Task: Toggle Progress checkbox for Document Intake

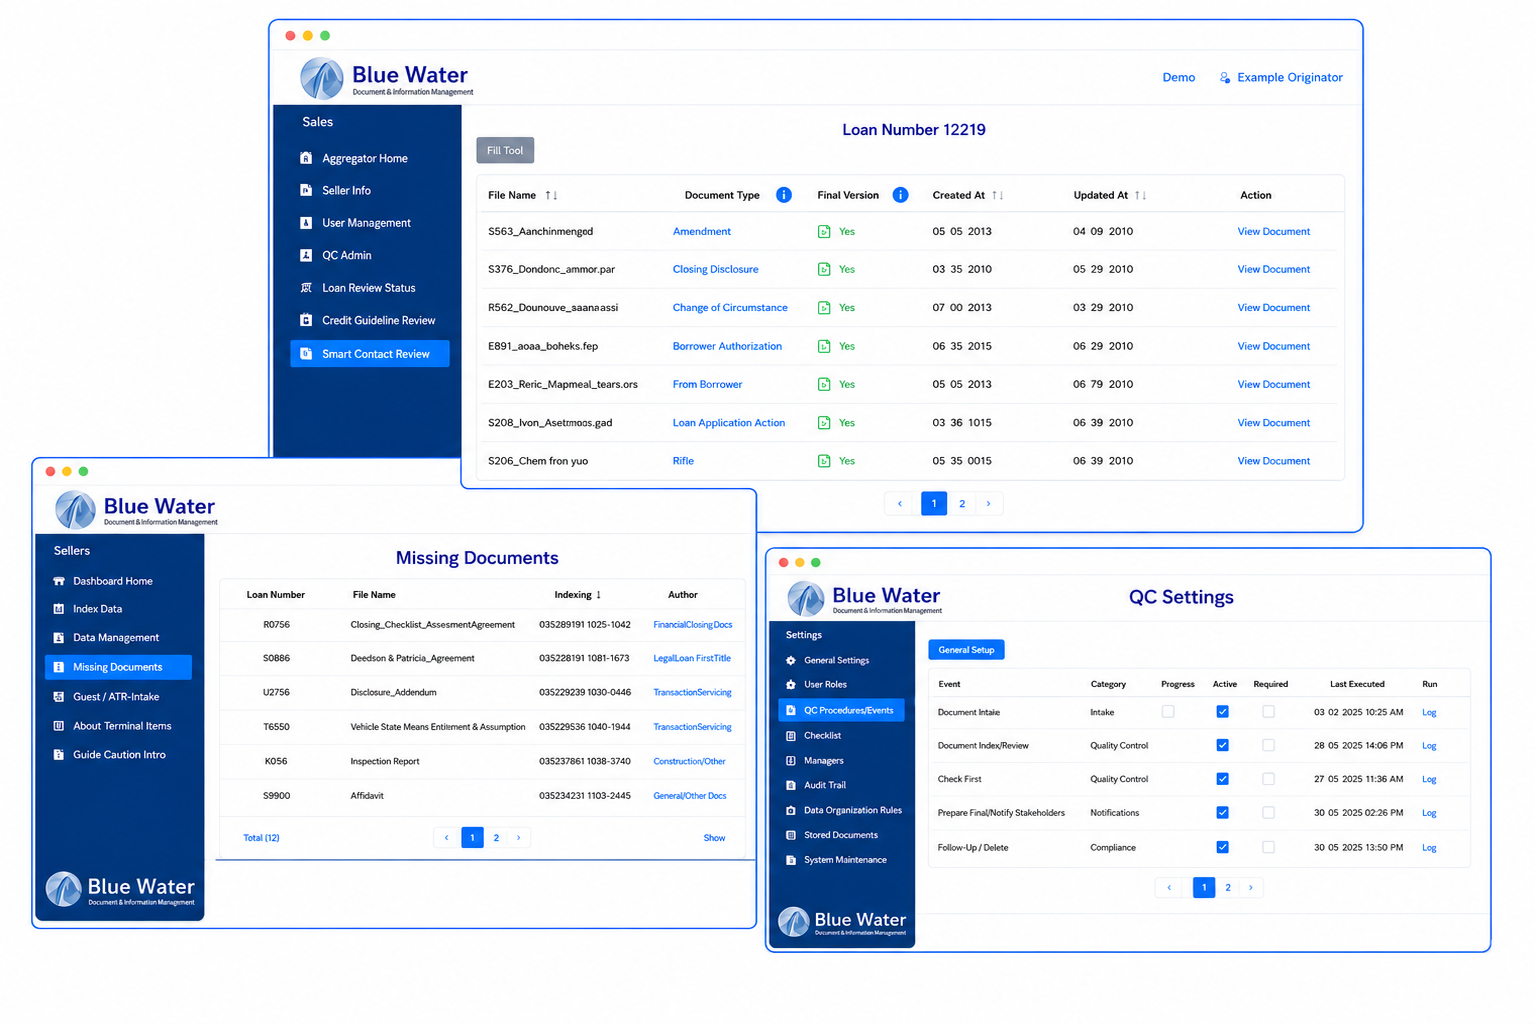Action: point(1168,712)
